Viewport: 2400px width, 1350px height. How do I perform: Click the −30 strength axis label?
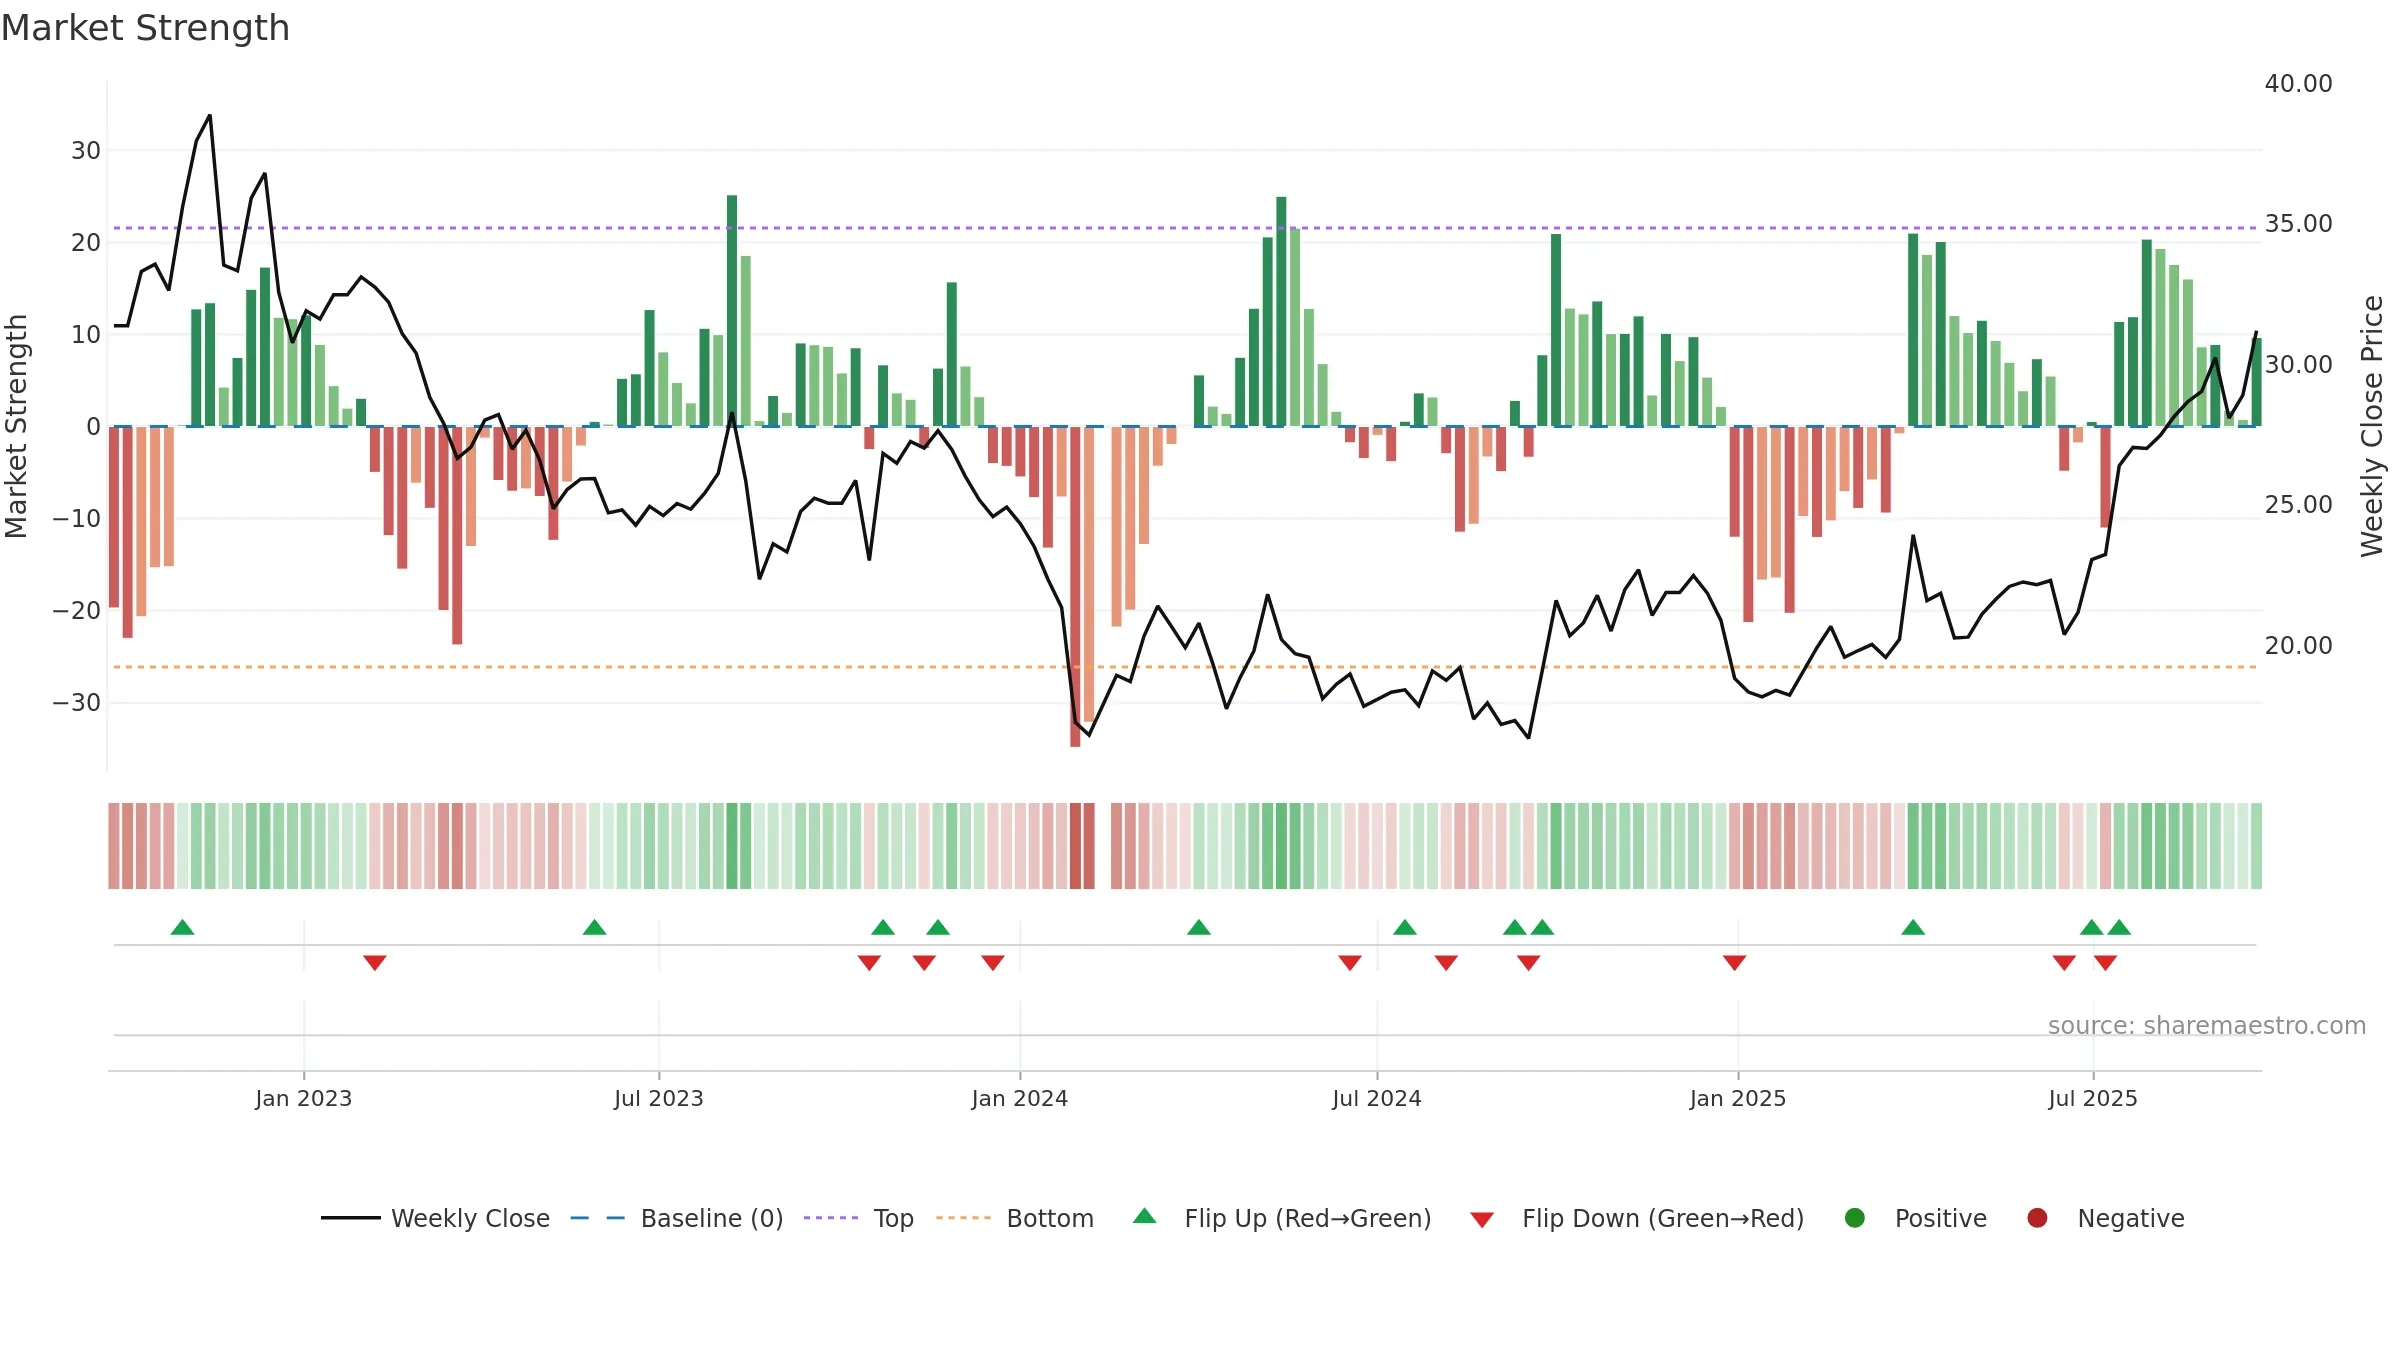[x=77, y=703]
